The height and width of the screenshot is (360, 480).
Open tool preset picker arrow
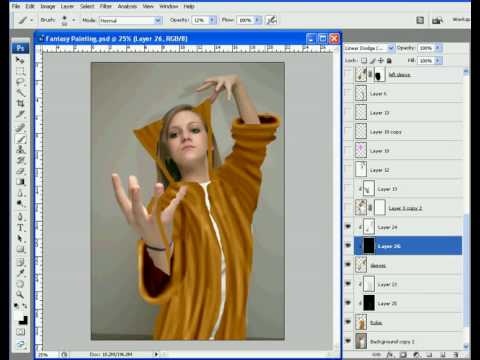point(32,20)
